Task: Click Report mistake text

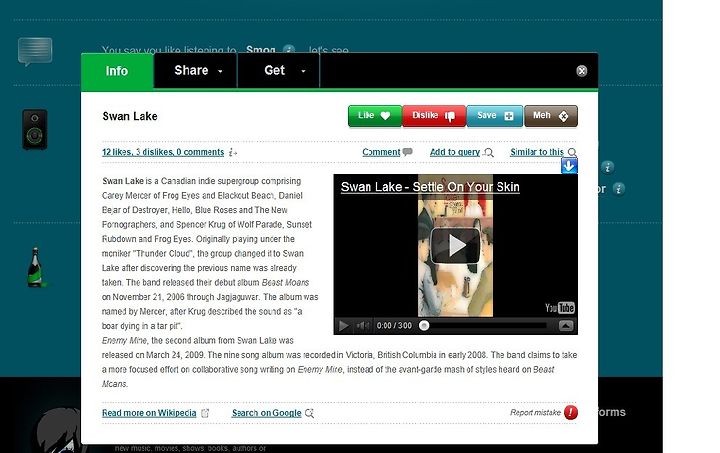Action: point(535,413)
